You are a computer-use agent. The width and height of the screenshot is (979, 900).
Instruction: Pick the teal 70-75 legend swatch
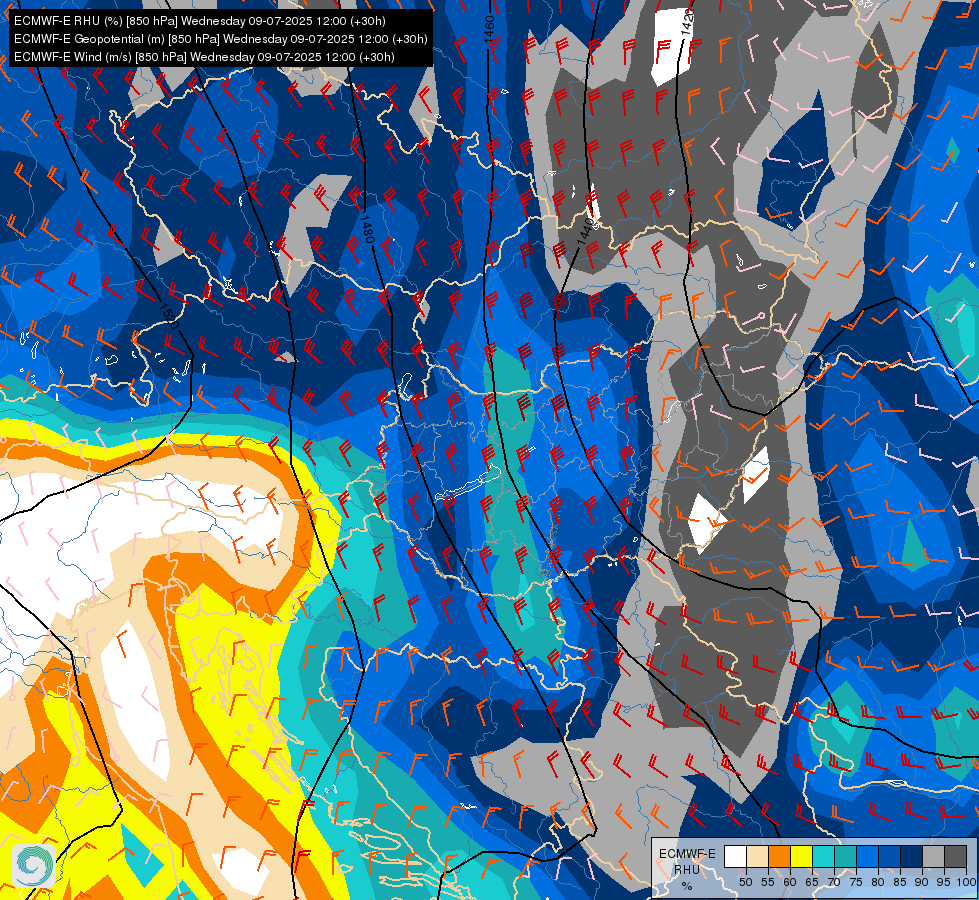[x=845, y=856]
